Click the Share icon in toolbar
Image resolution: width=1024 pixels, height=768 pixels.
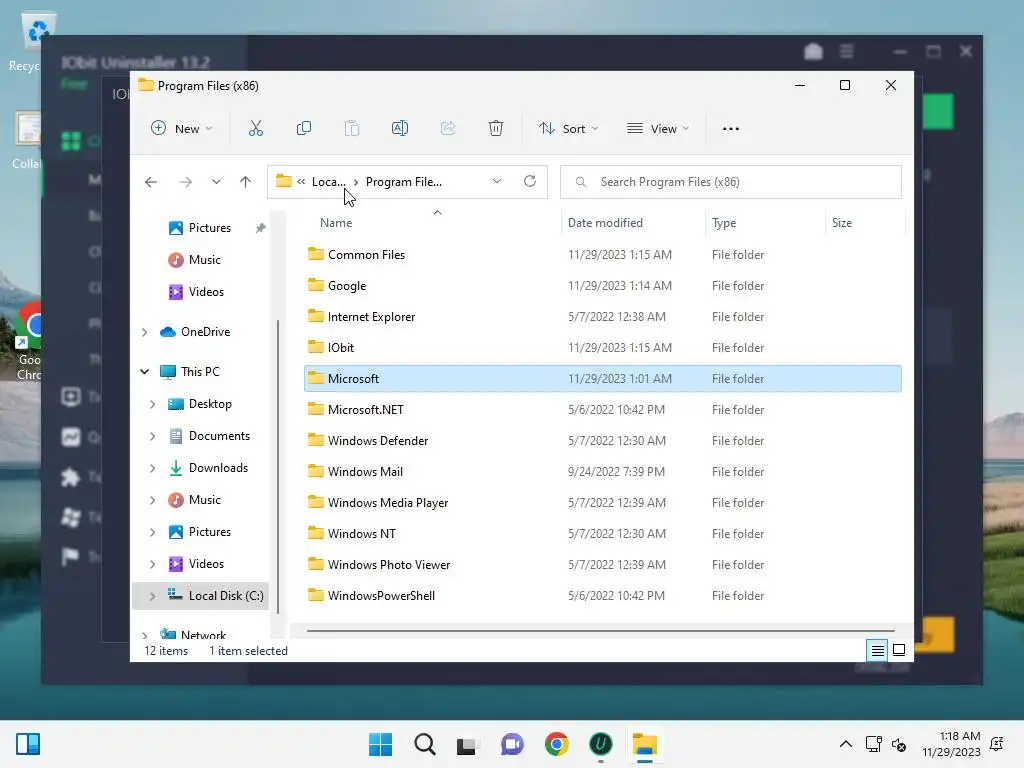[448, 129]
